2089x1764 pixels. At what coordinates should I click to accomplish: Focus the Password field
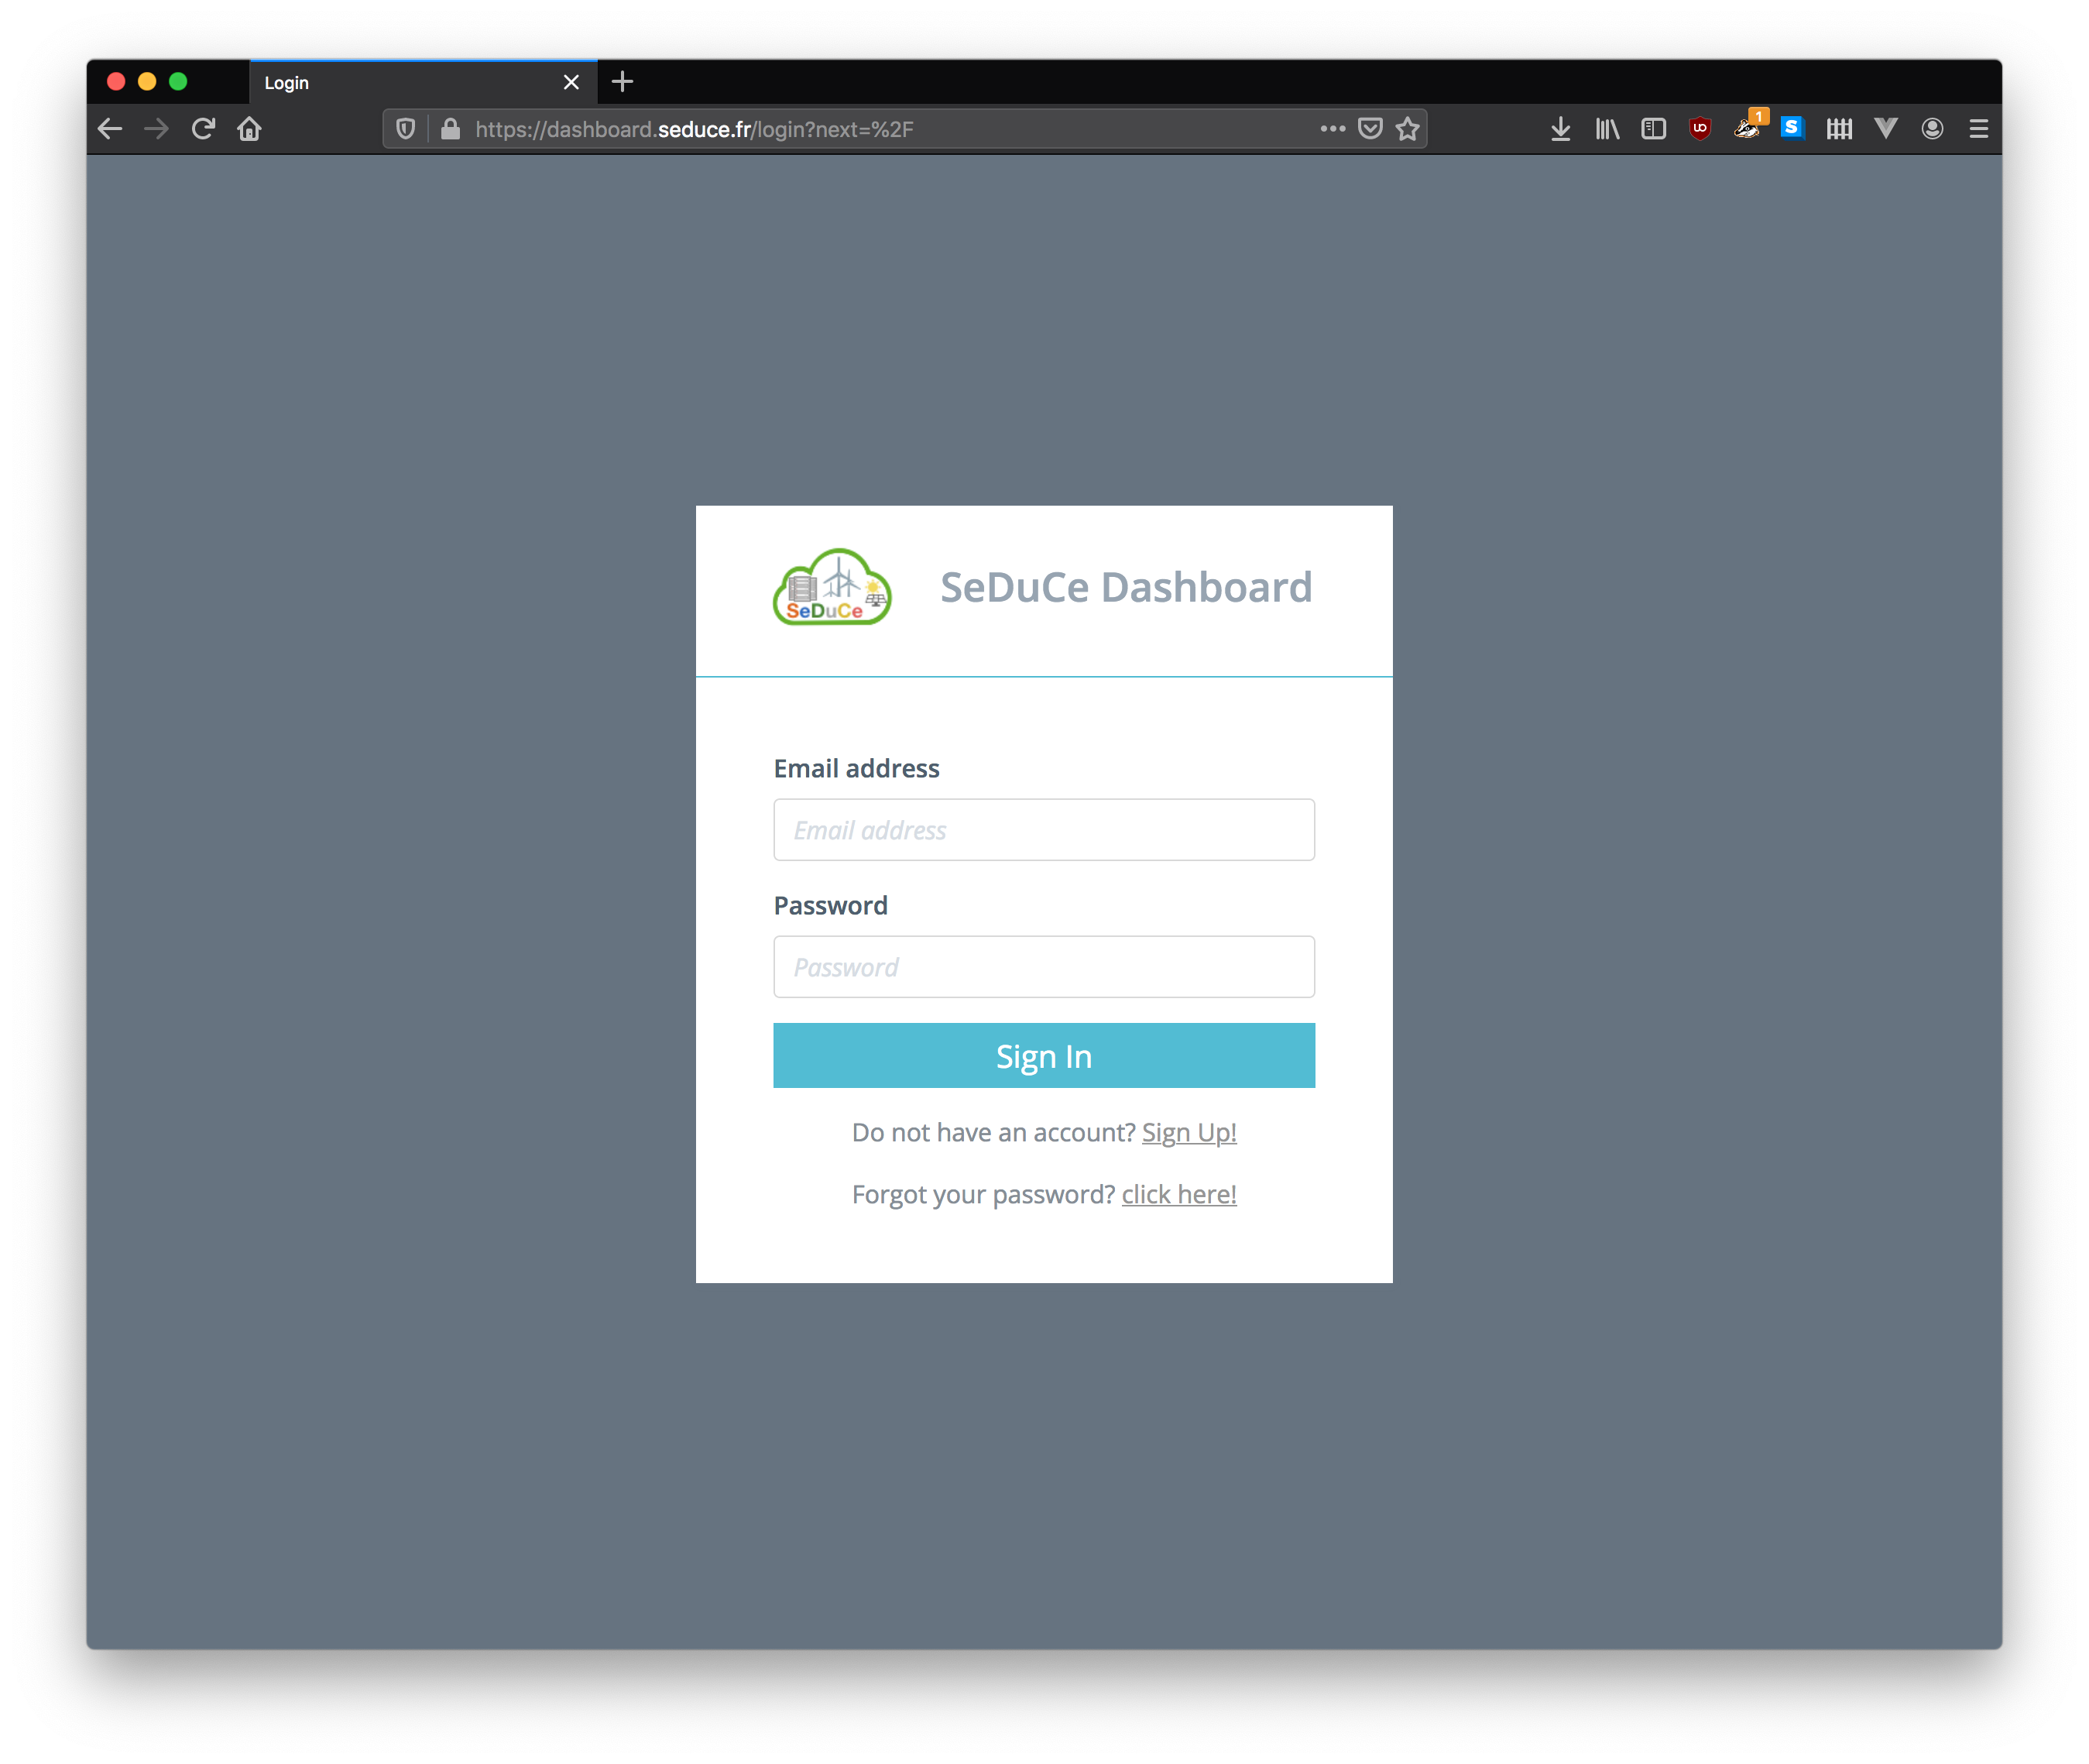coord(1044,967)
